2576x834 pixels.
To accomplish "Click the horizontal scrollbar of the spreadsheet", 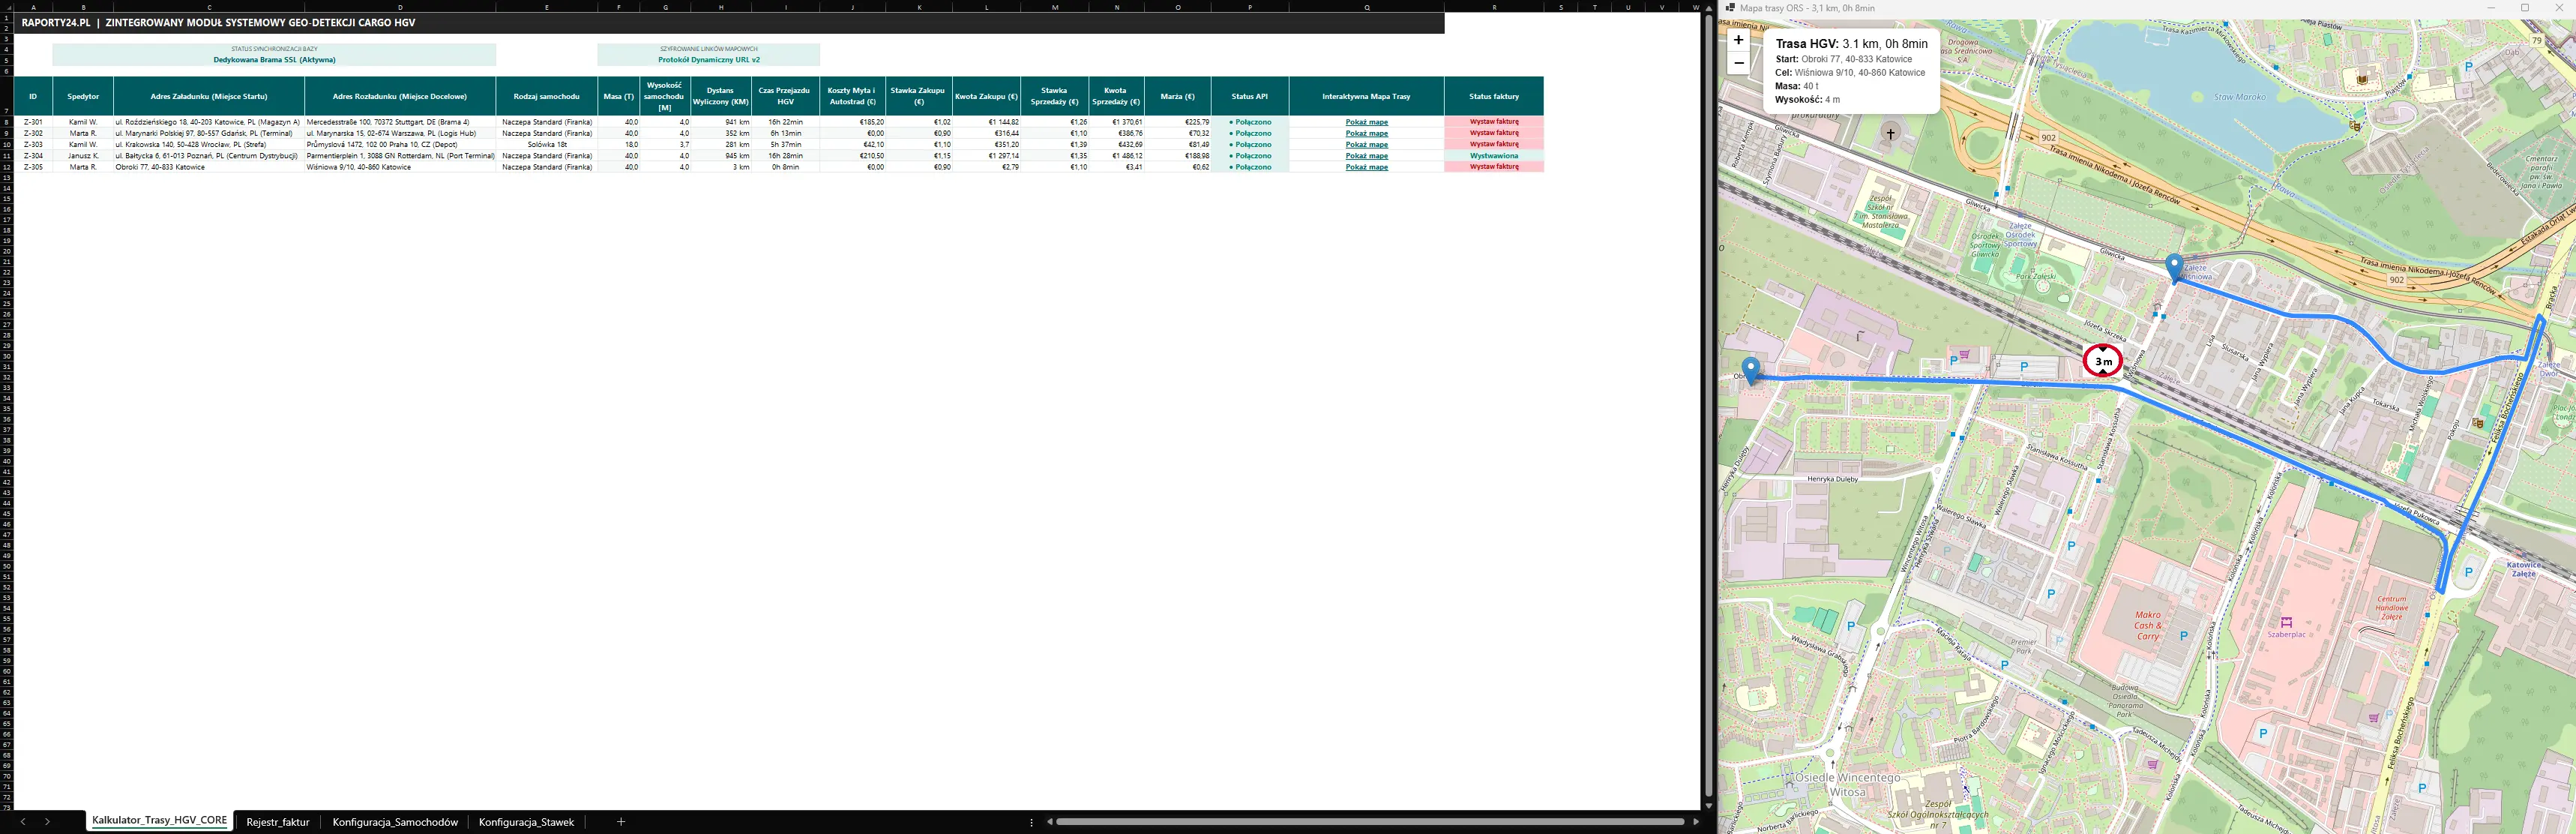I will tap(1369, 822).
